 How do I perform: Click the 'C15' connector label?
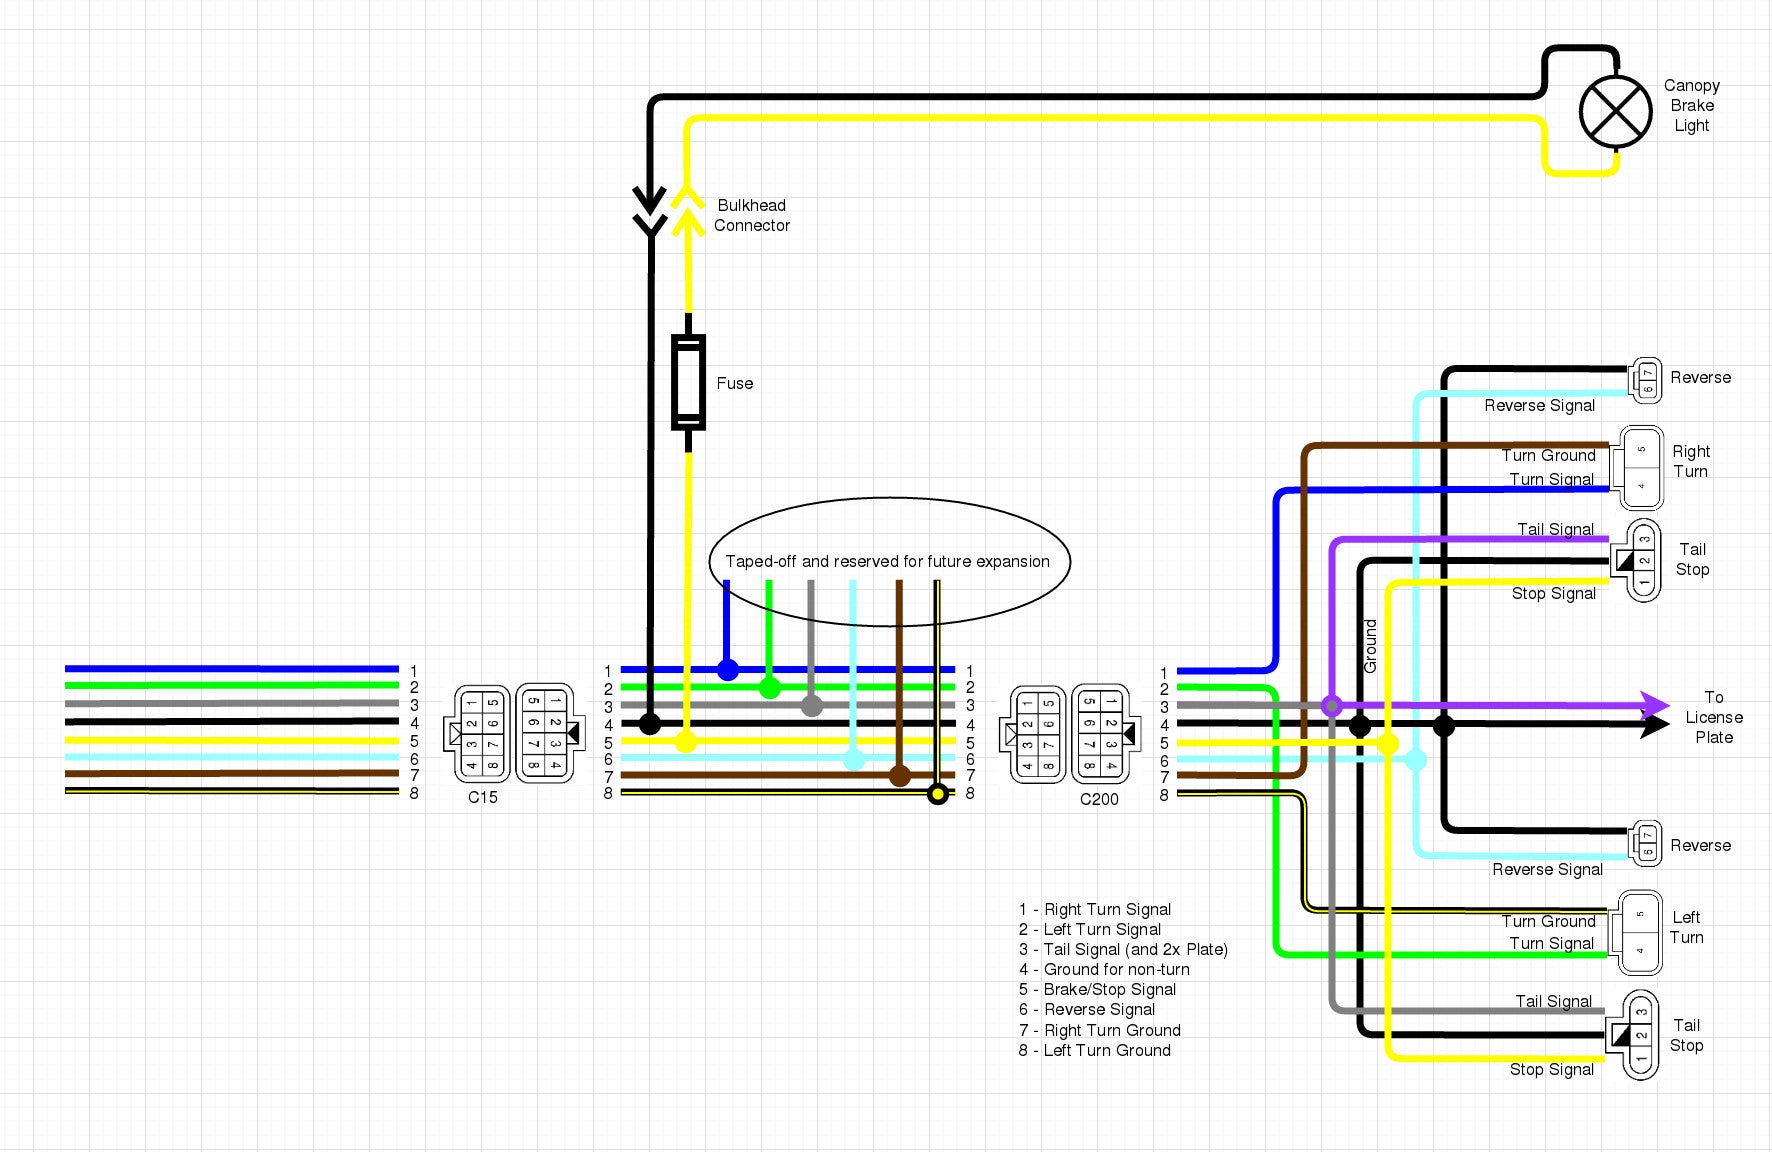pos(483,797)
